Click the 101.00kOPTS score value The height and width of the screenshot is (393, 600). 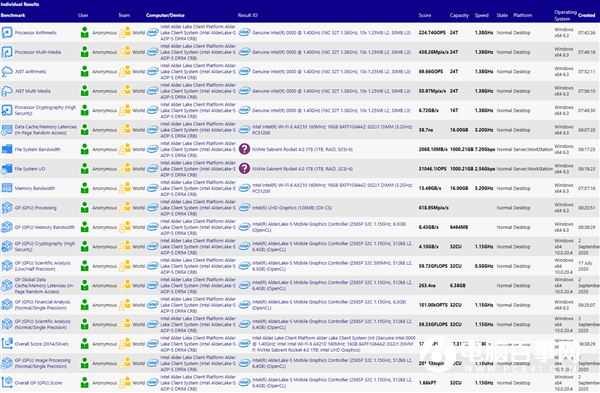433,305
